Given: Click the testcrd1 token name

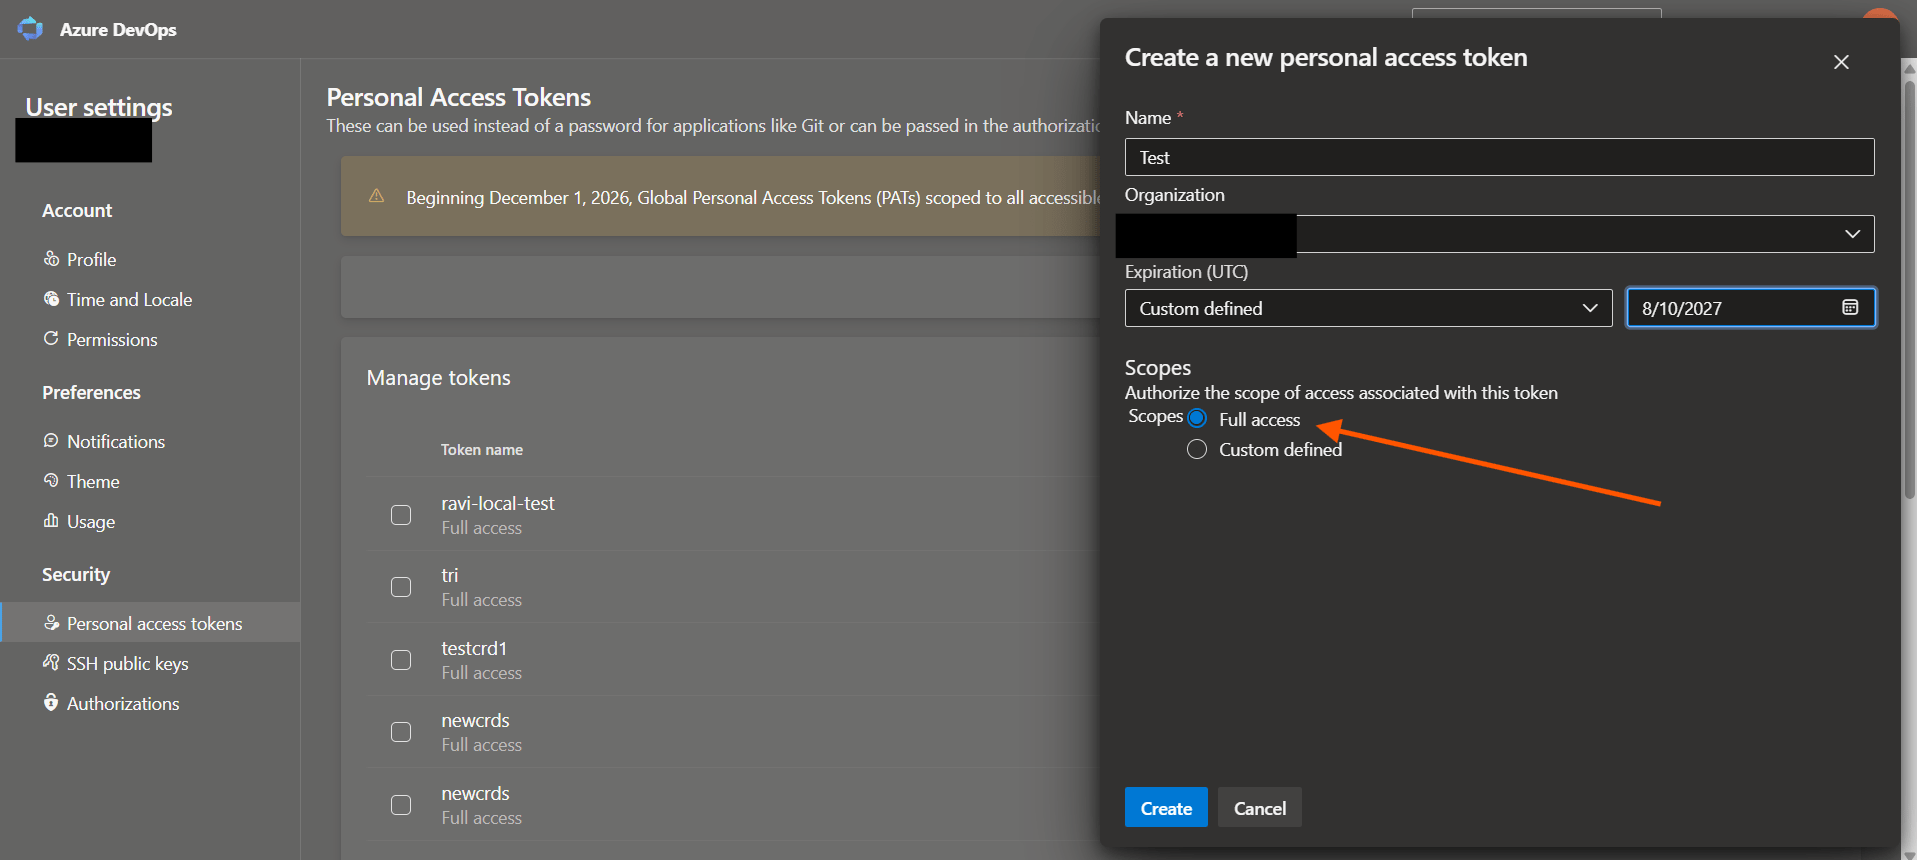Looking at the screenshot, I should [474, 649].
